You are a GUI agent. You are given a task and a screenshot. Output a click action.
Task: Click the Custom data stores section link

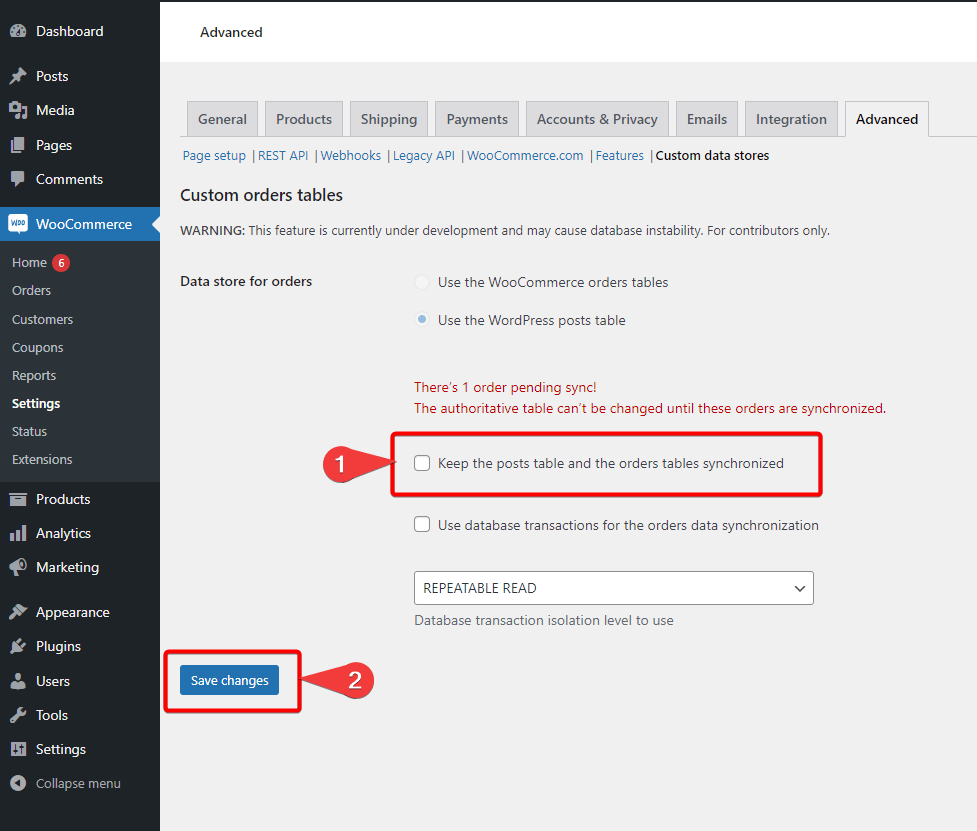click(712, 156)
